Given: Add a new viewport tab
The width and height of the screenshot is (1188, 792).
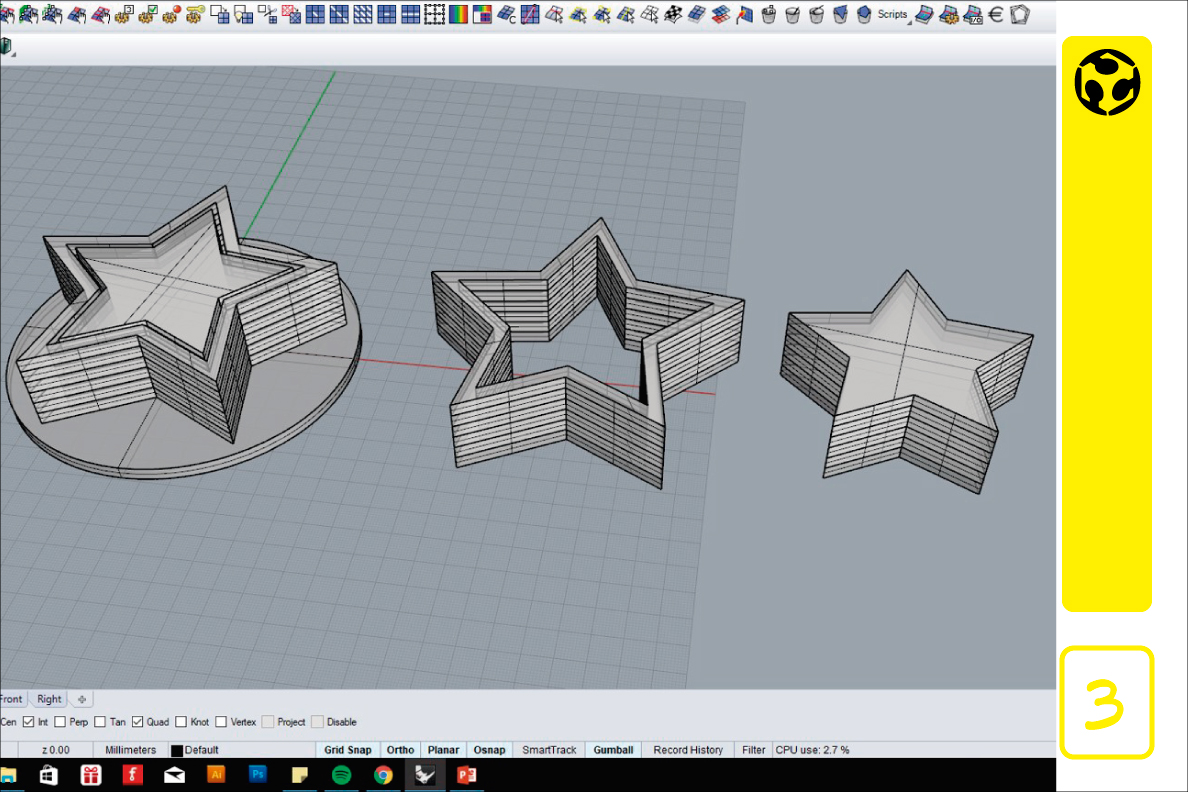Looking at the screenshot, I should pyautogui.click(x=82, y=699).
